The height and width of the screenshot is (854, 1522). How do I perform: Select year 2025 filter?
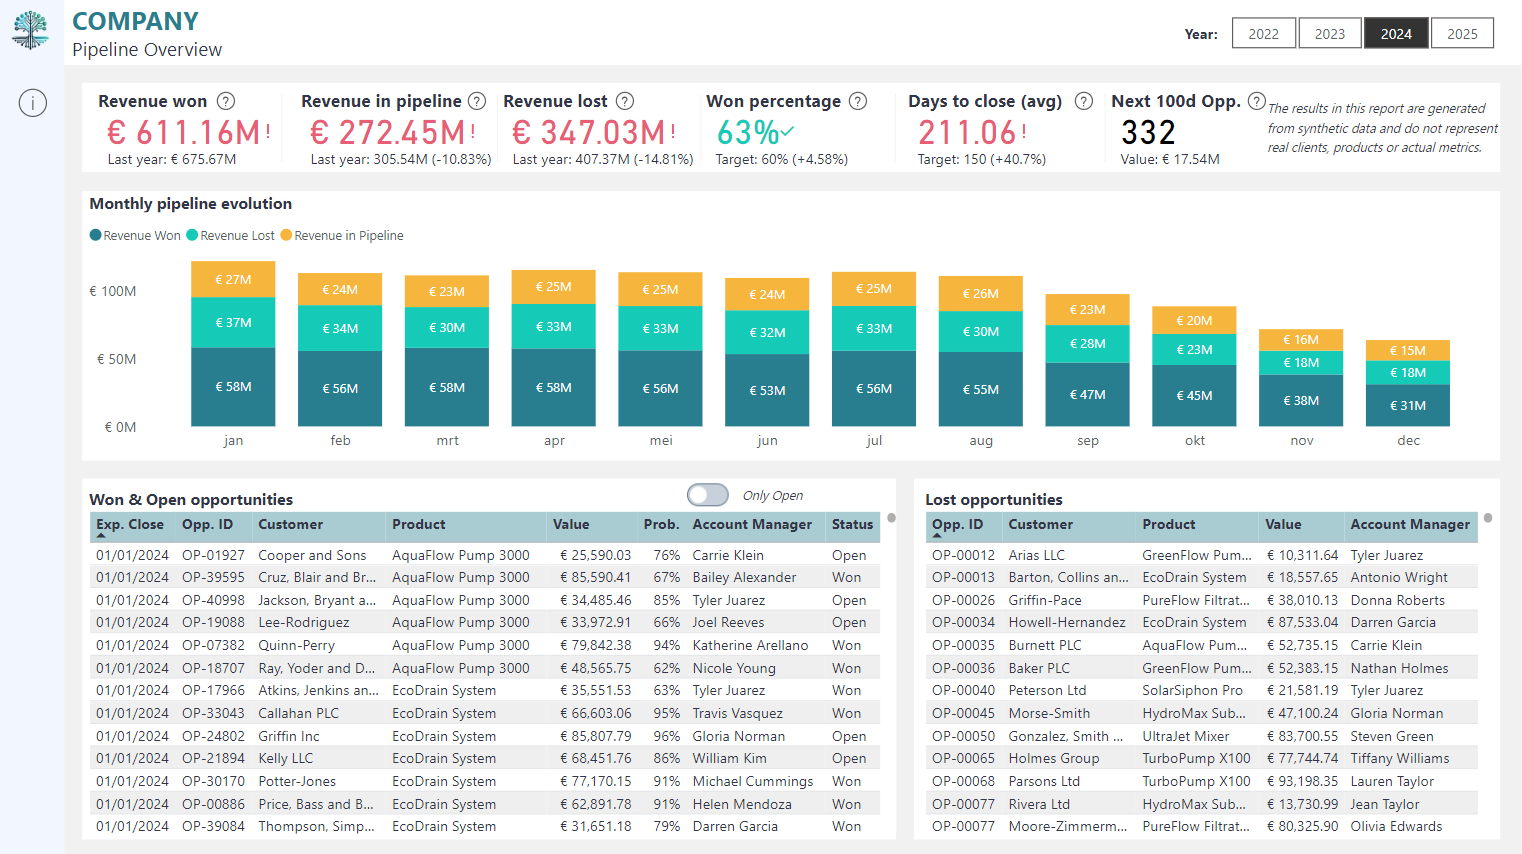[1462, 33]
